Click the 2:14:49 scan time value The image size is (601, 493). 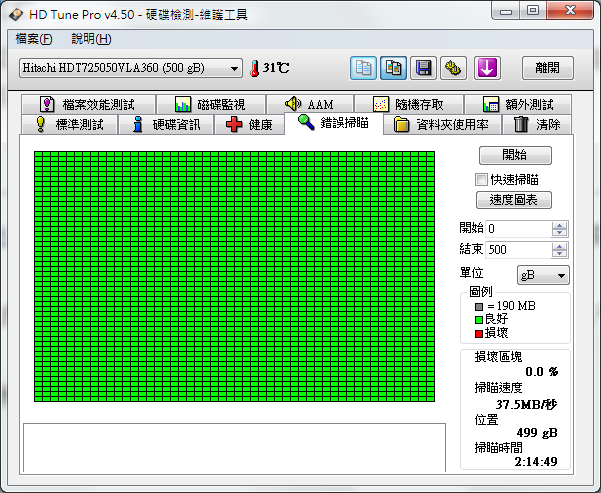(x=536, y=462)
